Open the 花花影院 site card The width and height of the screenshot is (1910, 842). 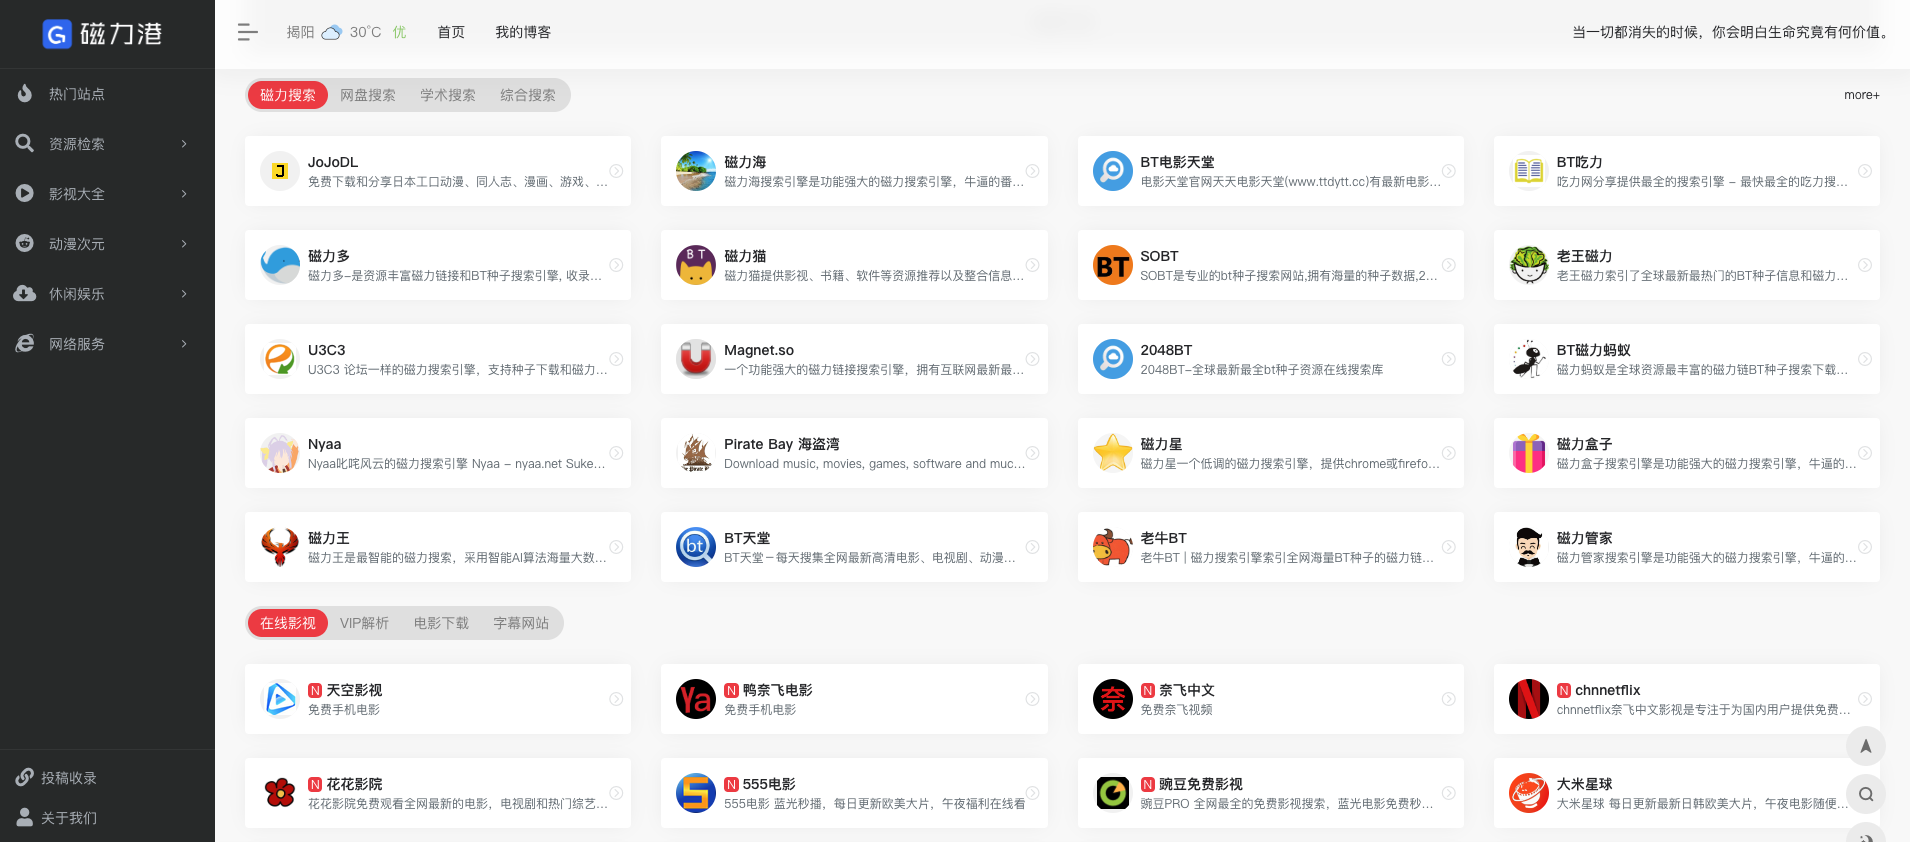click(438, 793)
